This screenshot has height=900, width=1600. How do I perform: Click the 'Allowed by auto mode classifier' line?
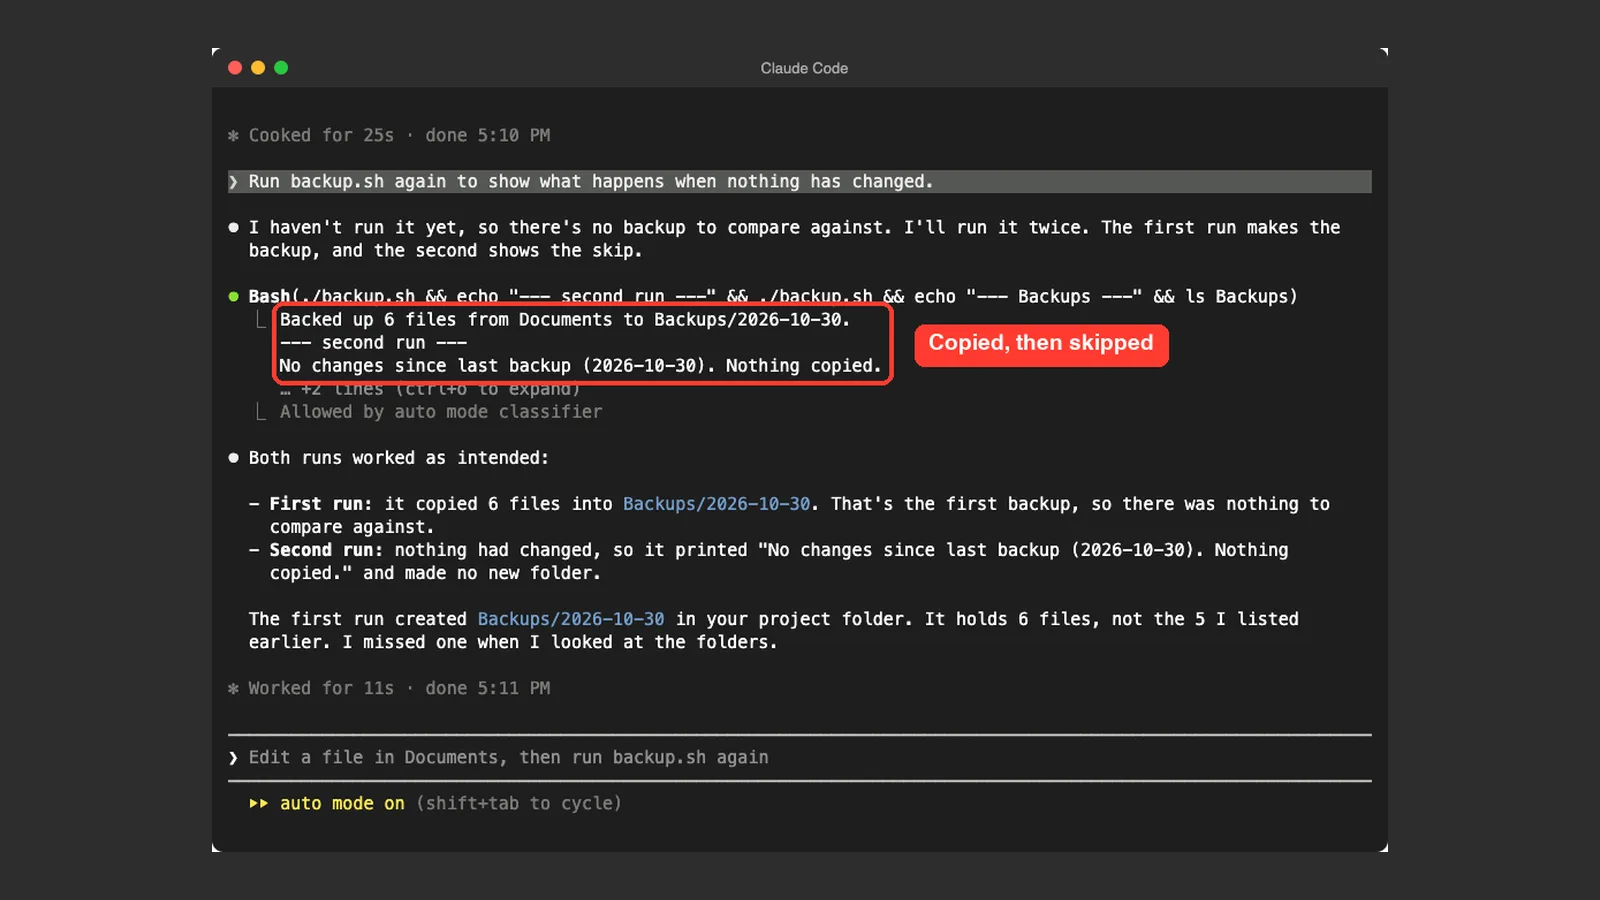441,412
